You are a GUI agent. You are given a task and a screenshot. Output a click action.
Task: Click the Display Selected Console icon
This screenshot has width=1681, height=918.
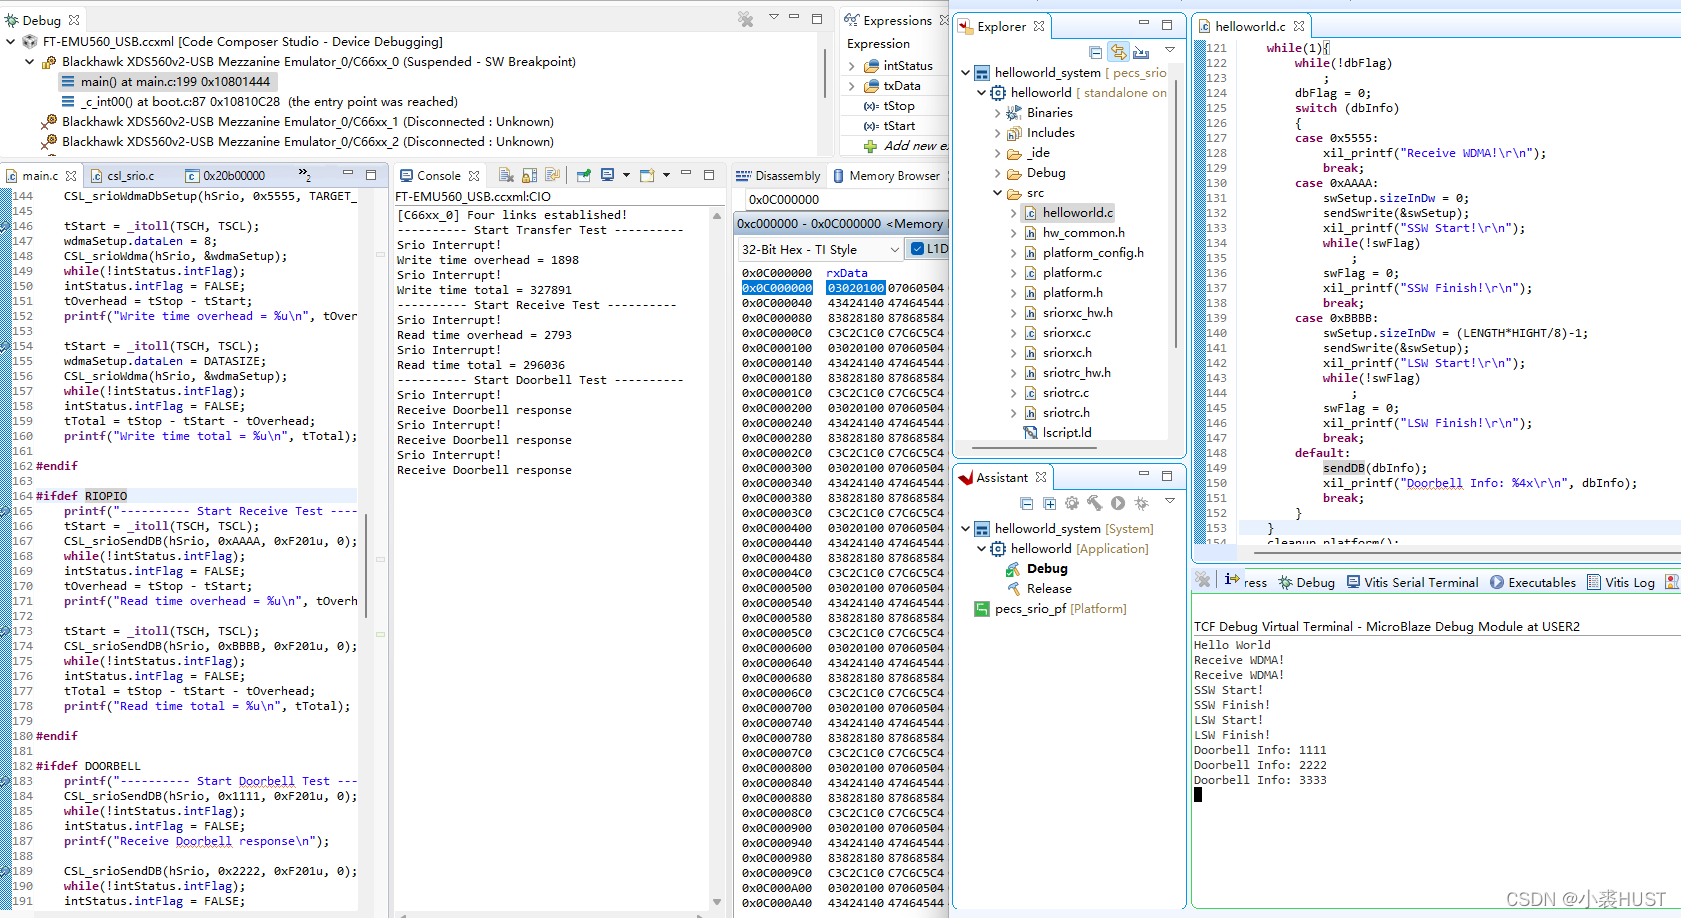click(x=607, y=175)
